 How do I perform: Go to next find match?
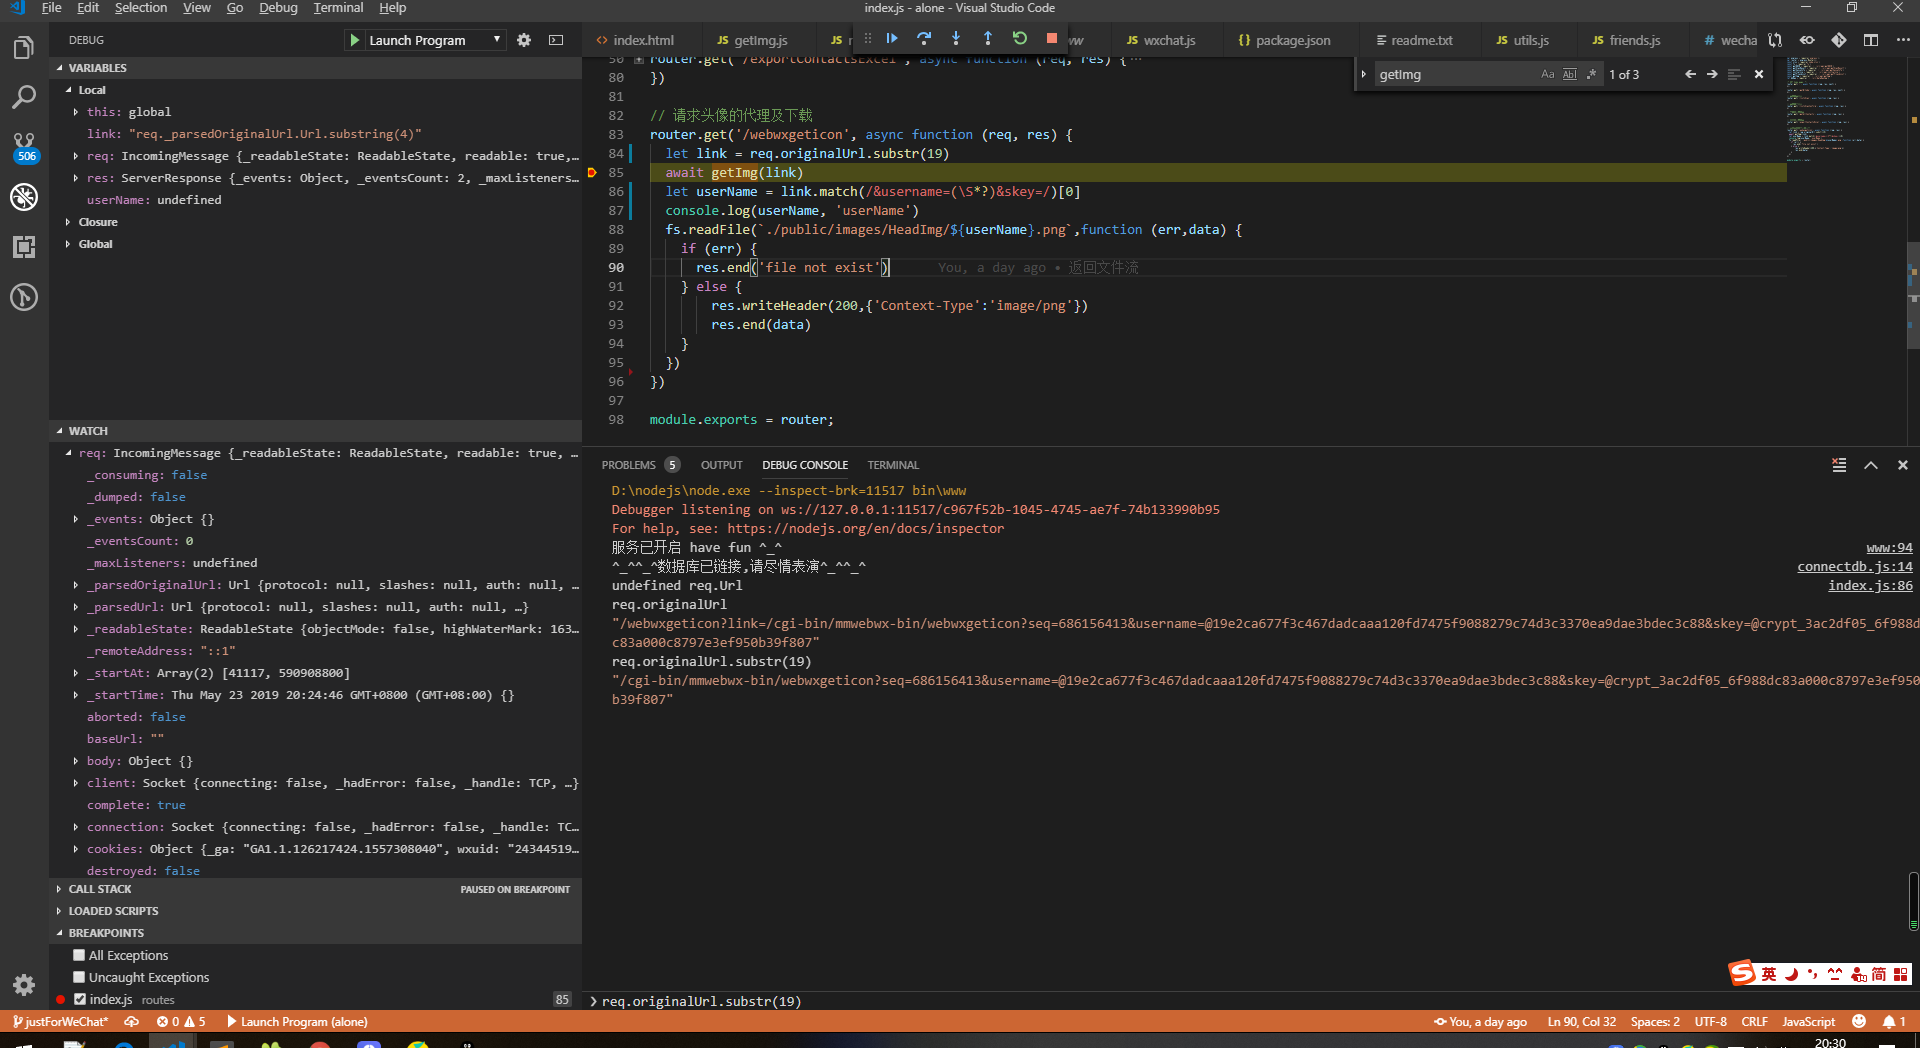pos(1712,74)
